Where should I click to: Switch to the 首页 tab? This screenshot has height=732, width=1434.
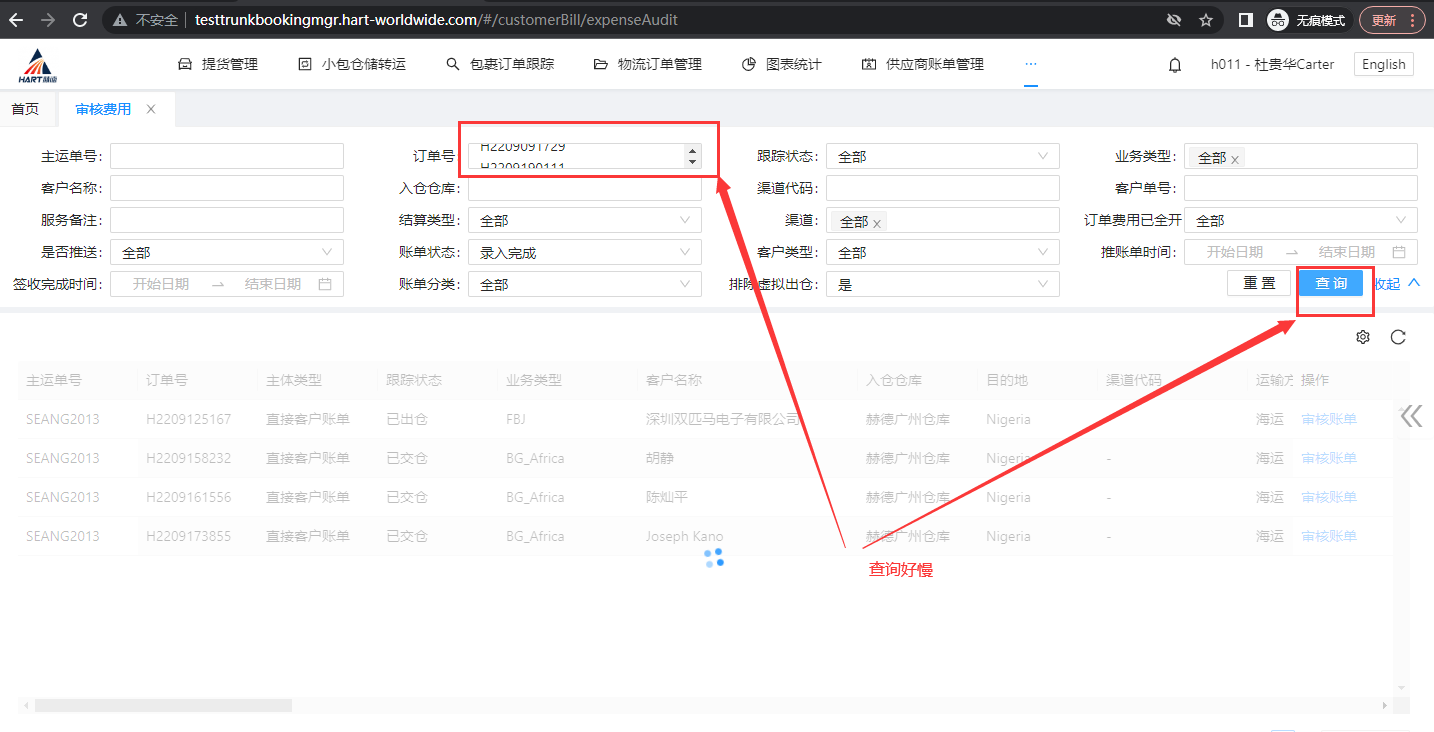tap(25, 109)
